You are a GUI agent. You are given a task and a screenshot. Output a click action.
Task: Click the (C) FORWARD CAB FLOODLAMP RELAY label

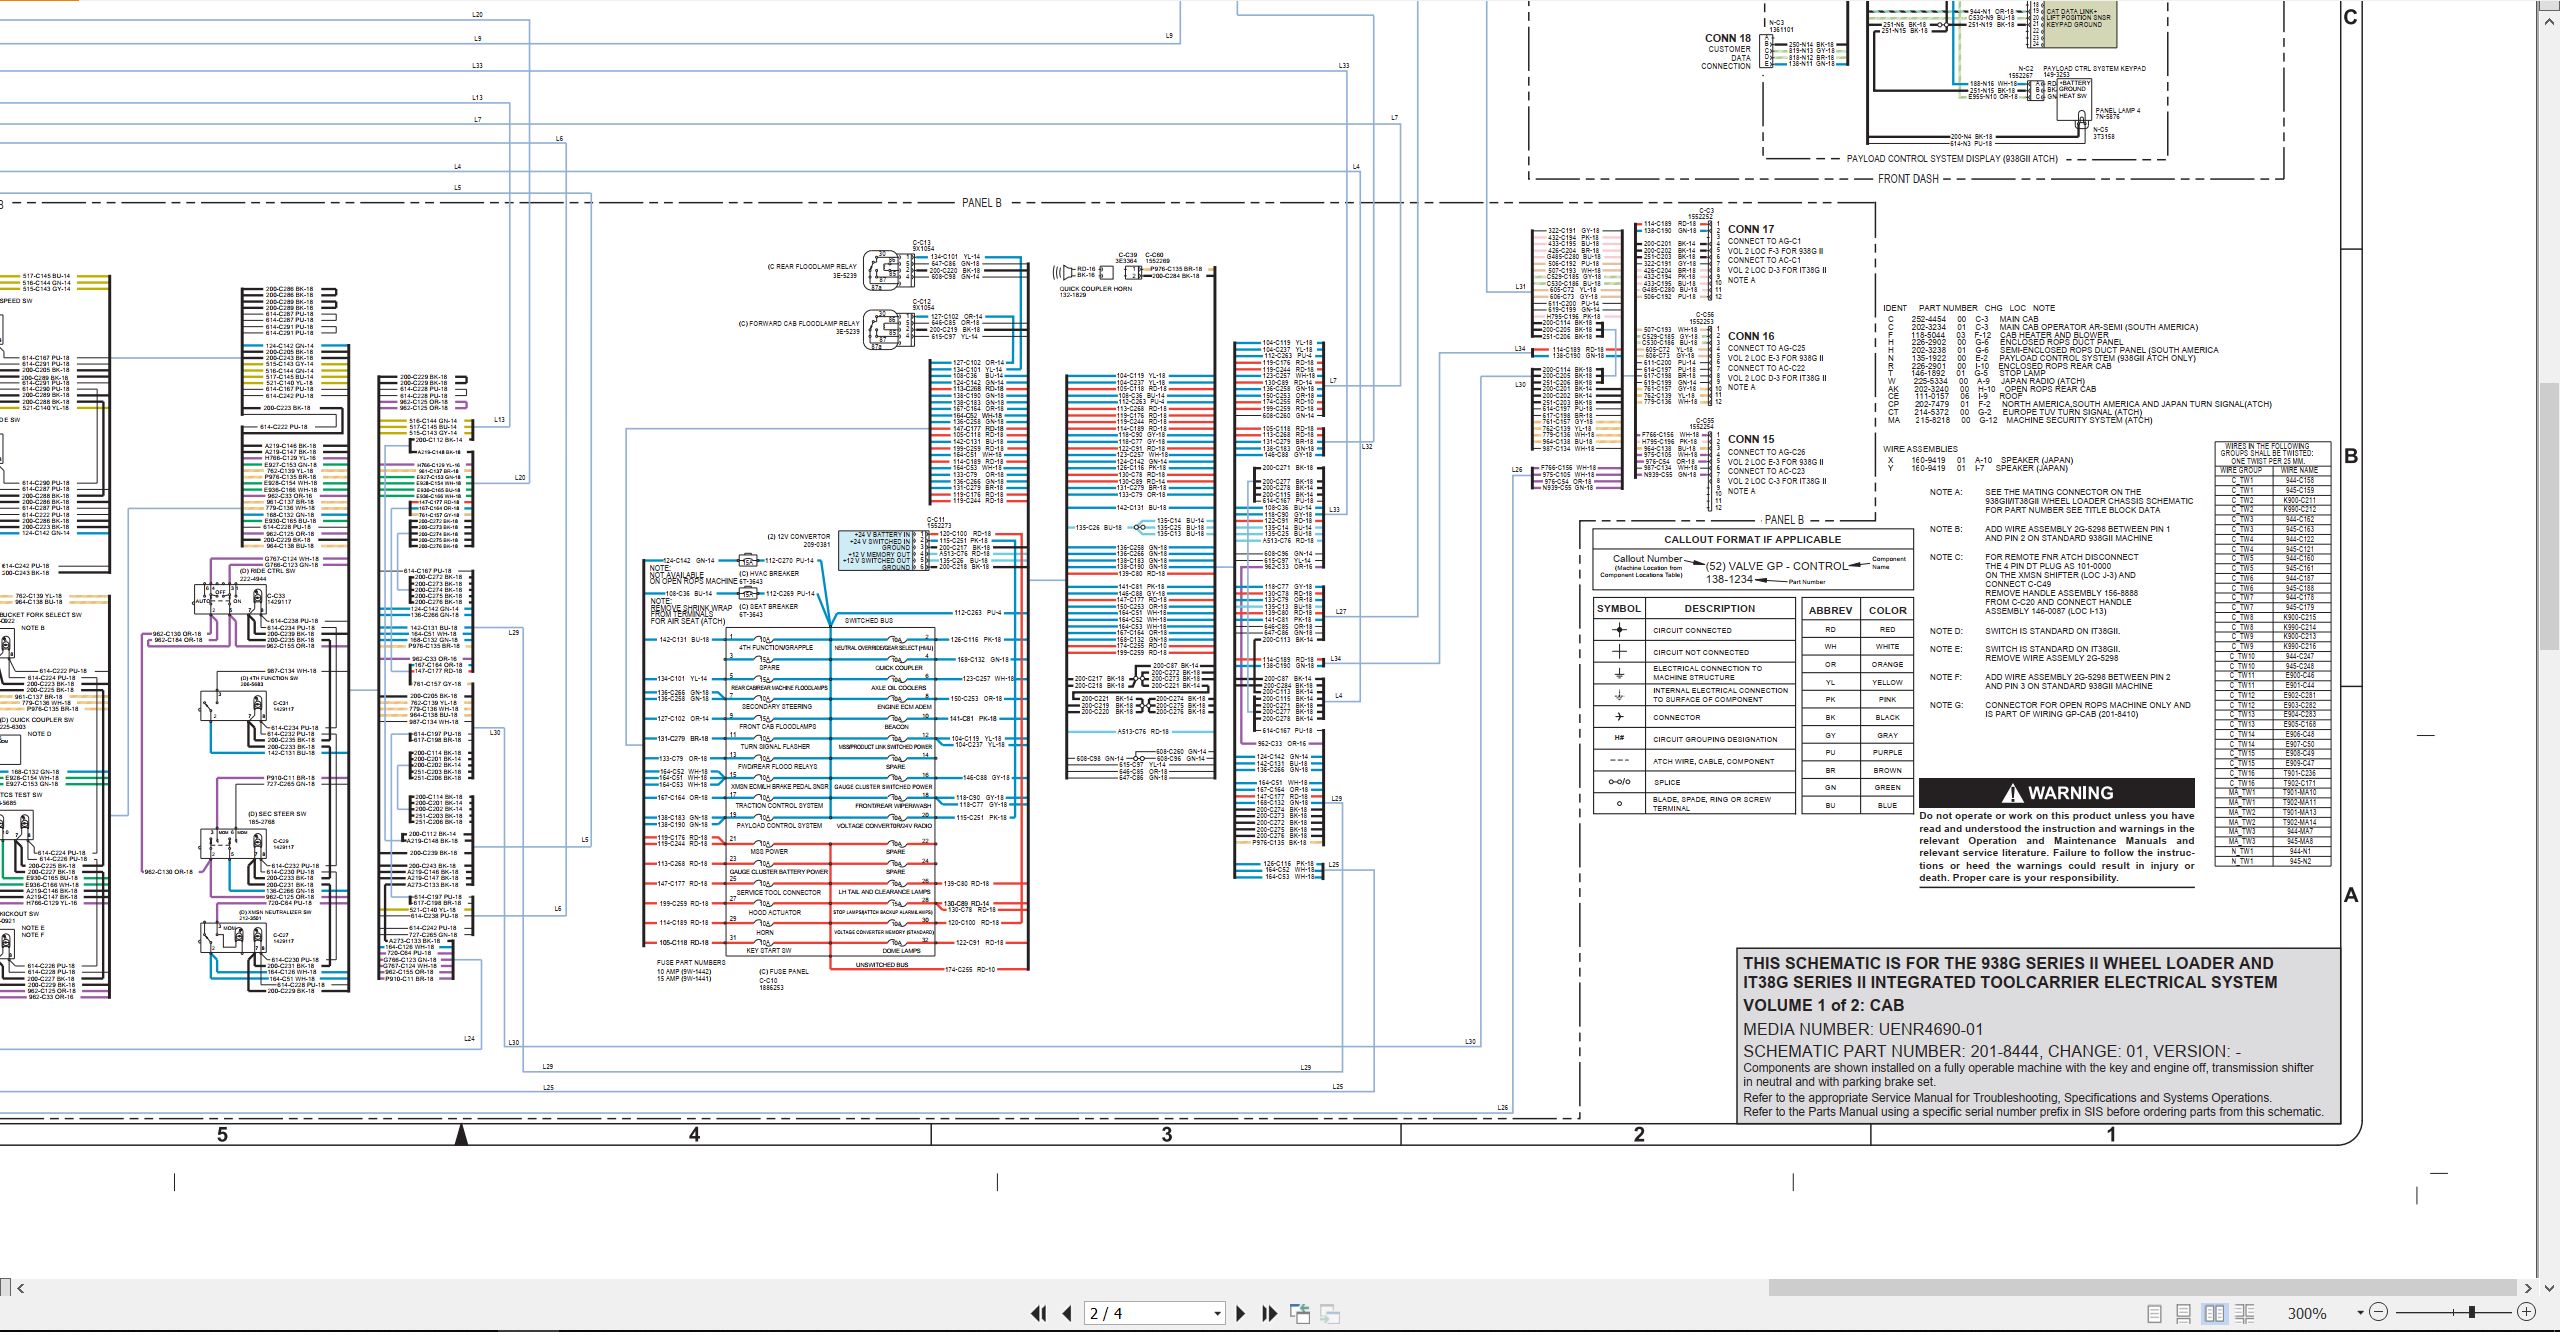pyautogui.click(x=798, y=323)
